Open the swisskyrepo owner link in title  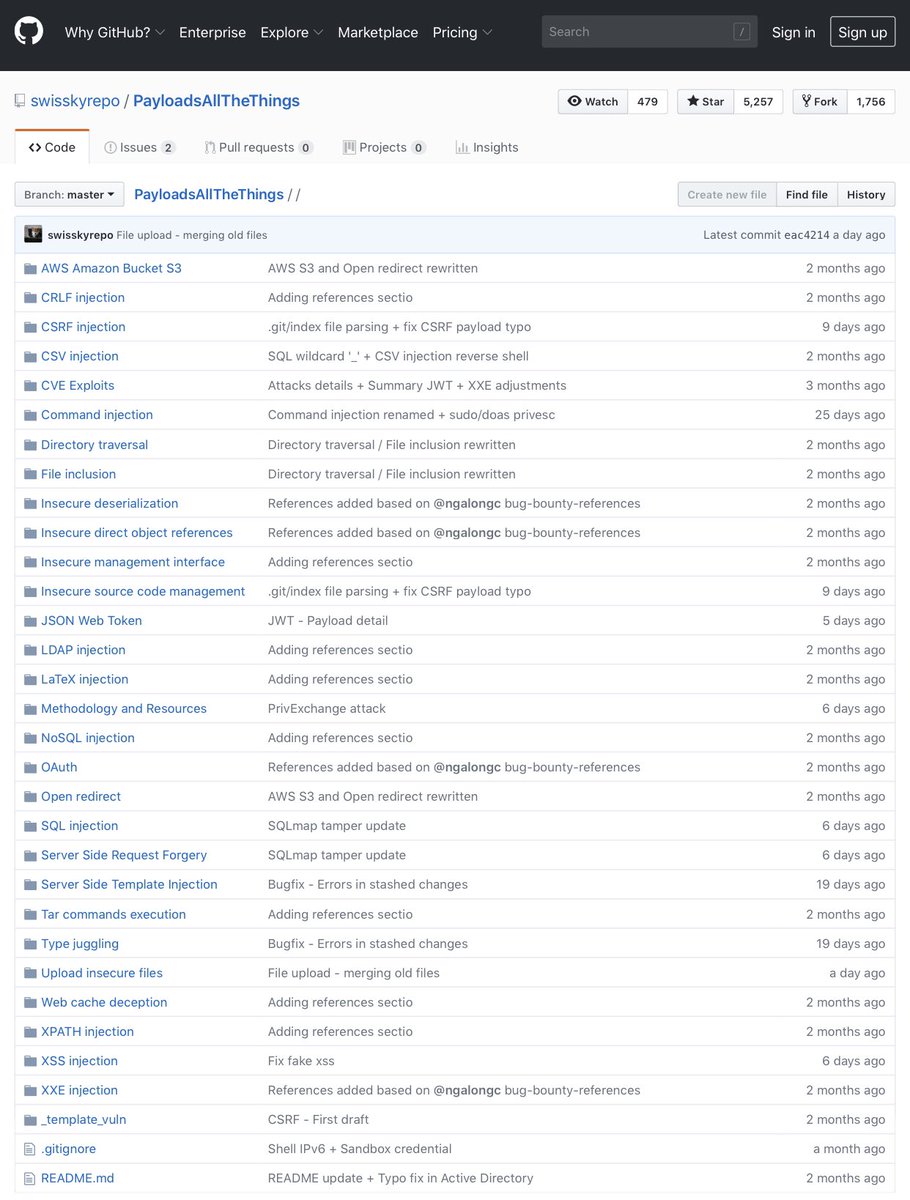click(75, 101)
